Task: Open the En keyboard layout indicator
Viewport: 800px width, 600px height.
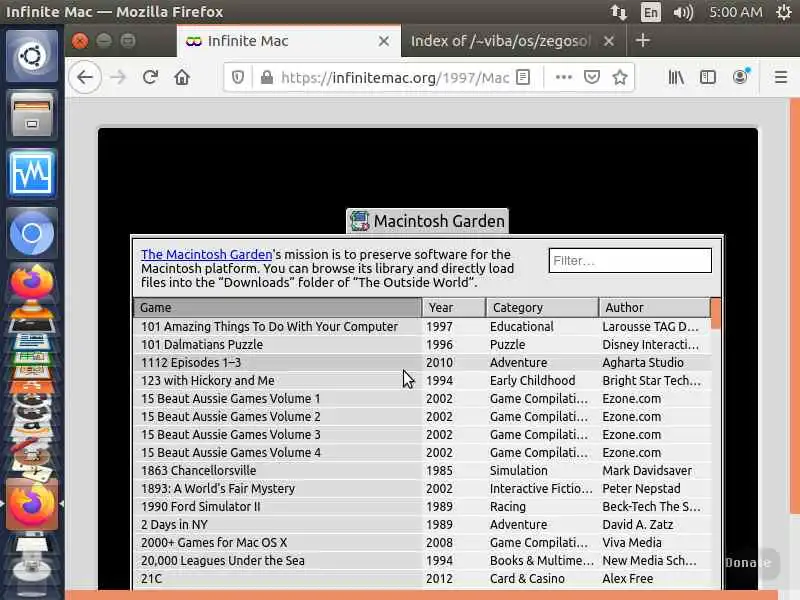Action: coord(651,12)
